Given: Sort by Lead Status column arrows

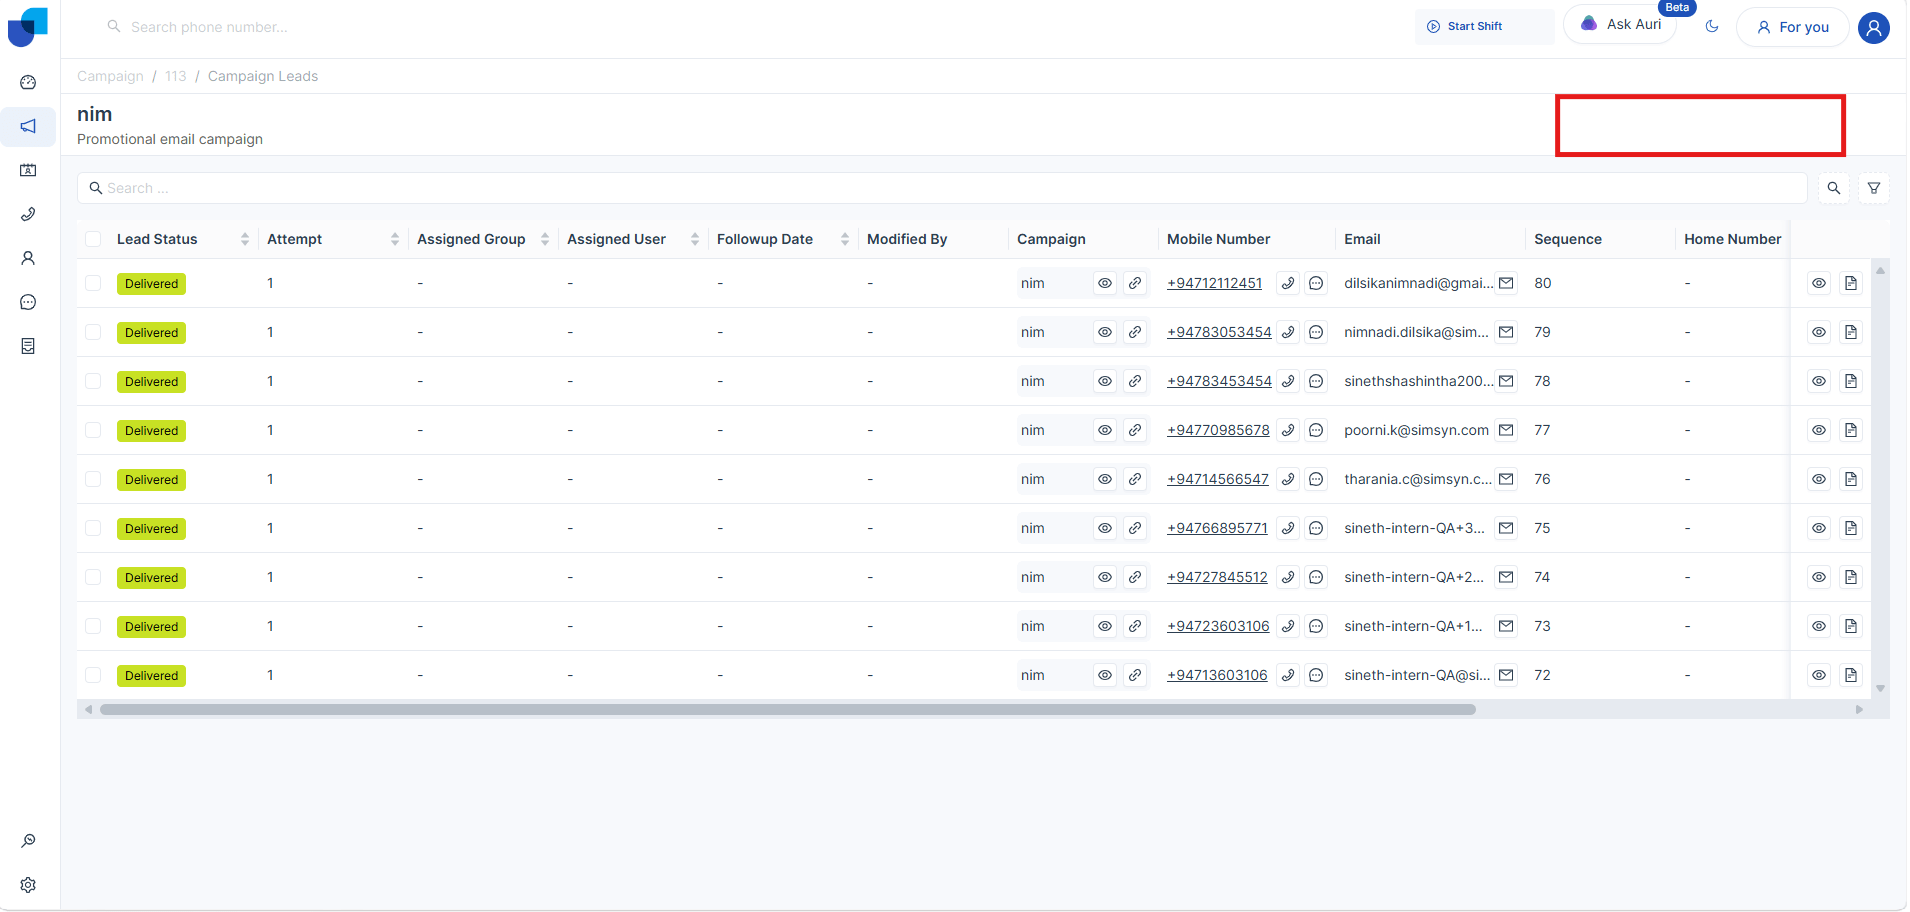Looking at the screenshot, I should pyautogui.click(x=245, y=239).
